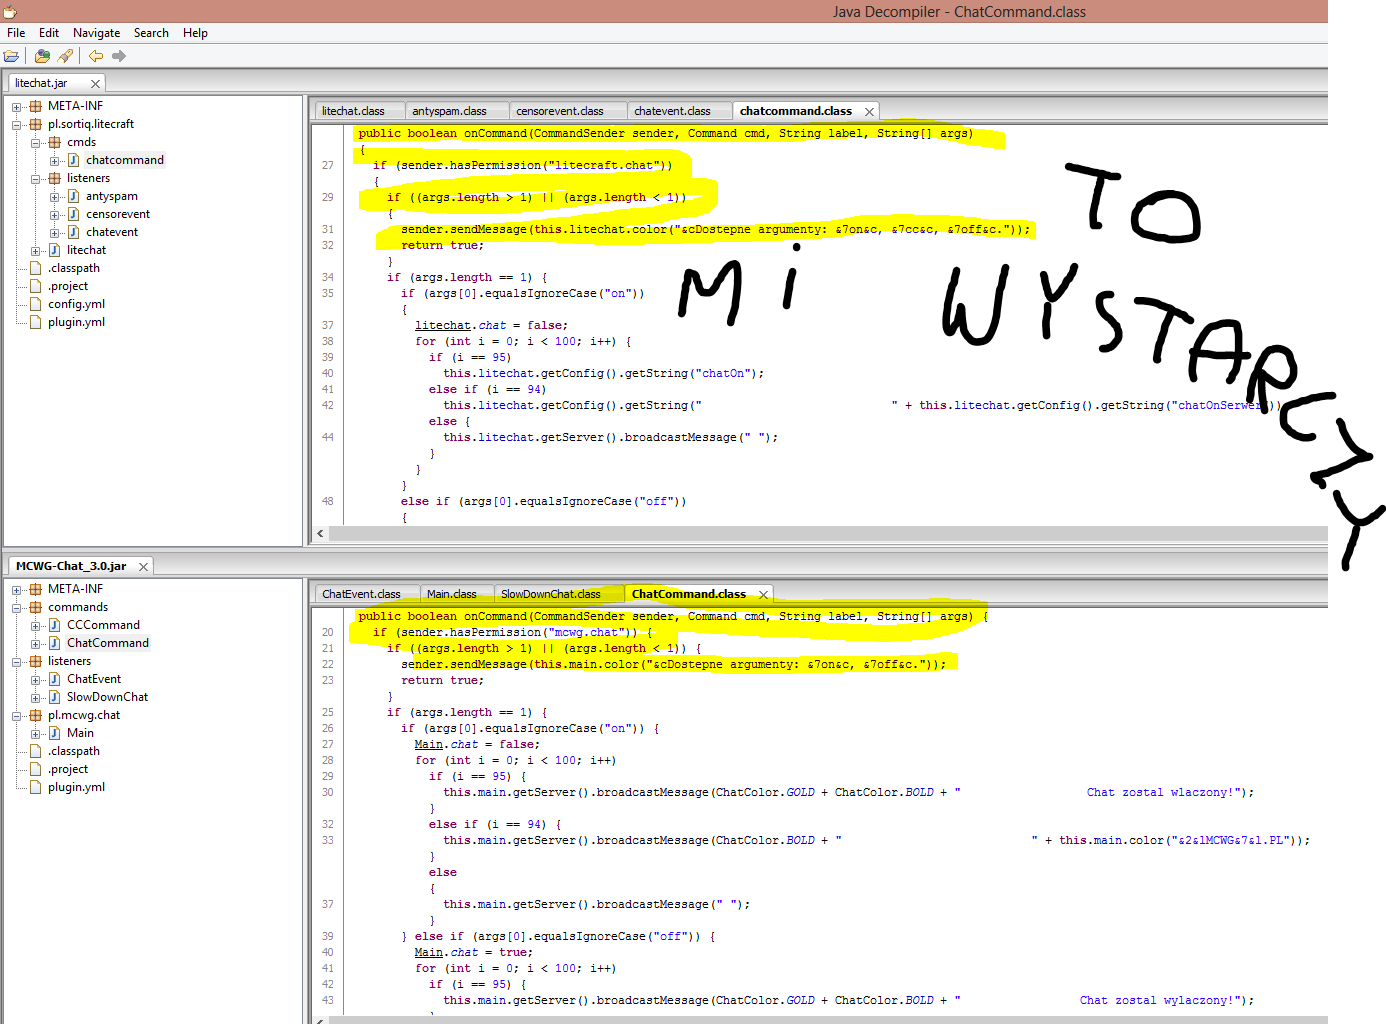The height and width of the screenshot is (1024, 1386).
Task: Select ChatCommand class in MCWG-Chat tree
Action: 108,643
